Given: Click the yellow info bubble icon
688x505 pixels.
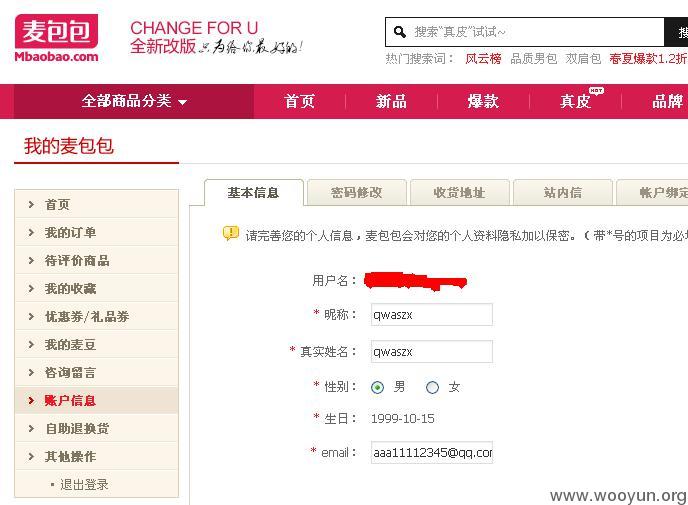Looking at the screenshot, I should pyautogui.click(x=231, y=233).
